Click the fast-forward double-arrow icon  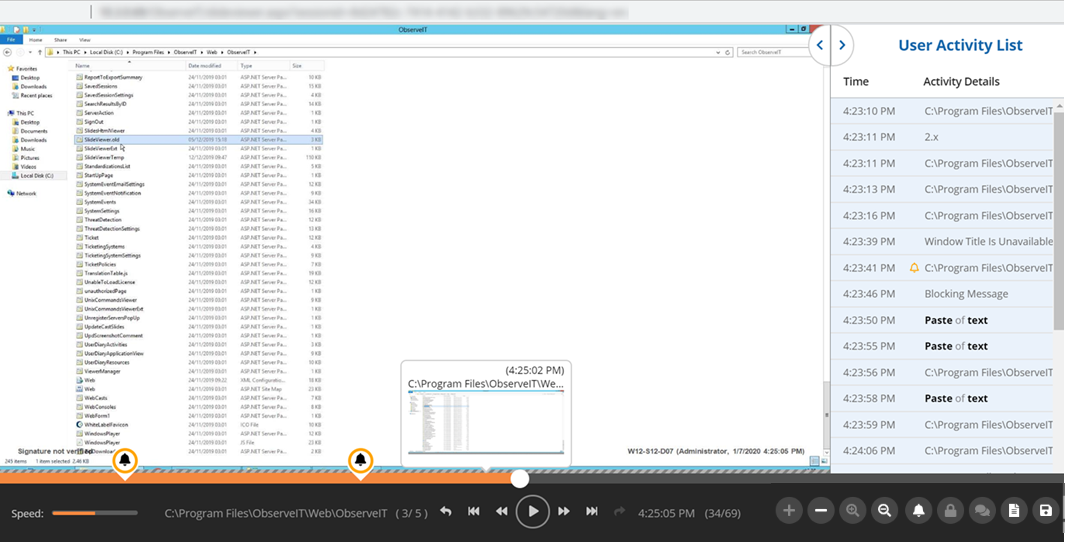coord(564,512)
